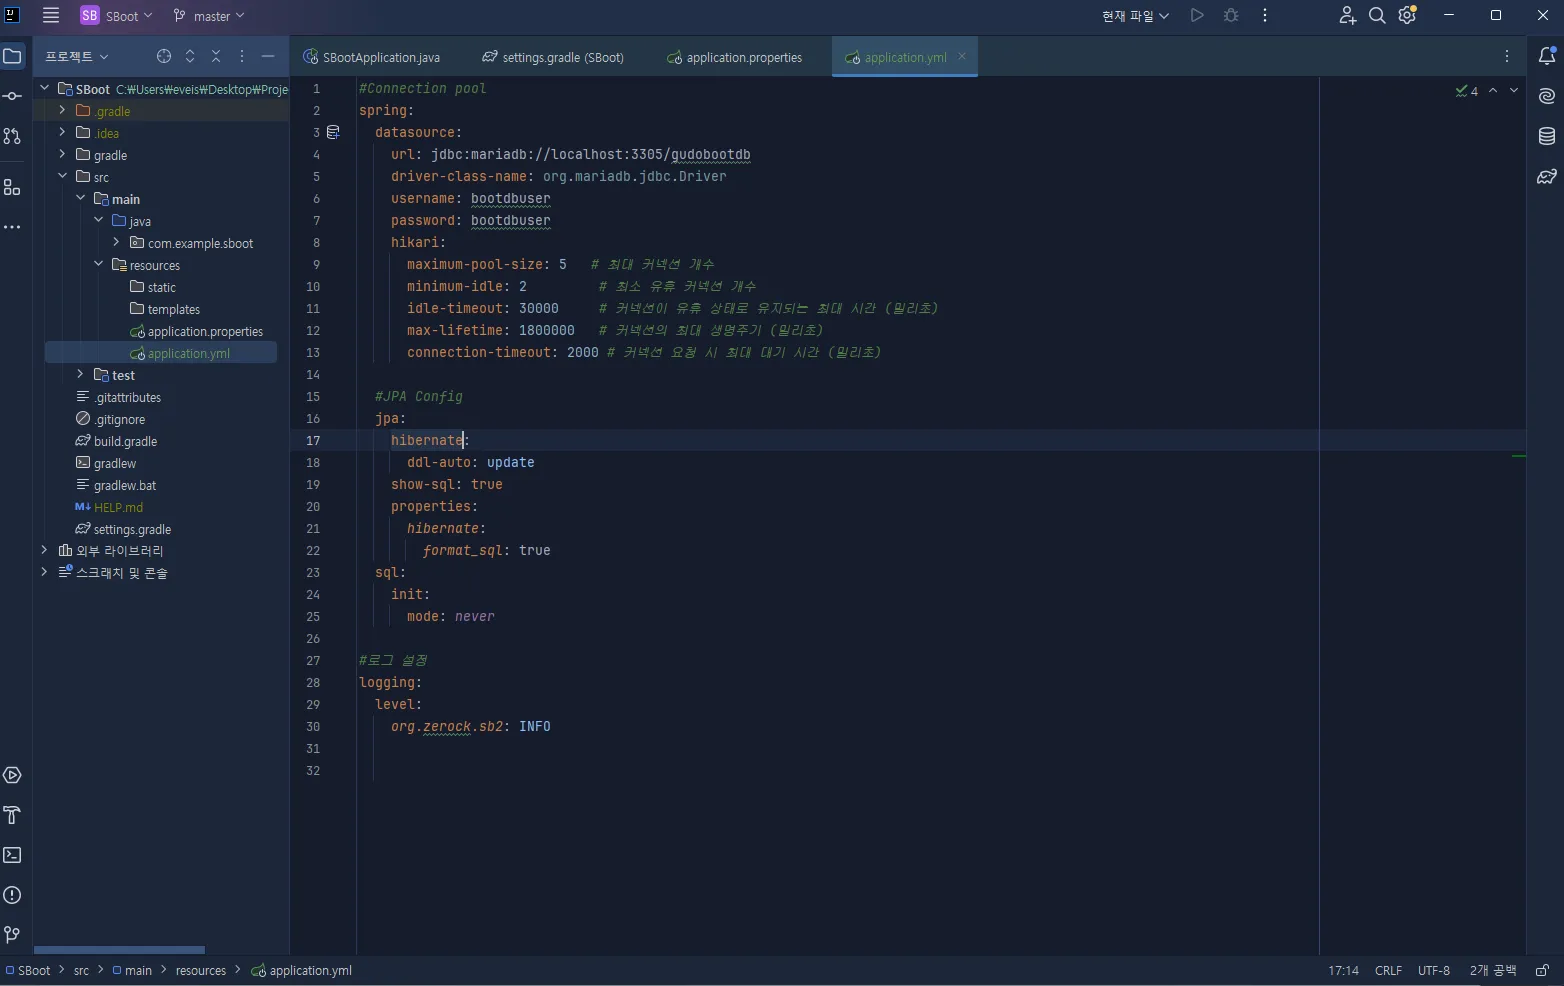Debug the current file
Viewport: 1564px width, 986px height.
point(1231,15)
